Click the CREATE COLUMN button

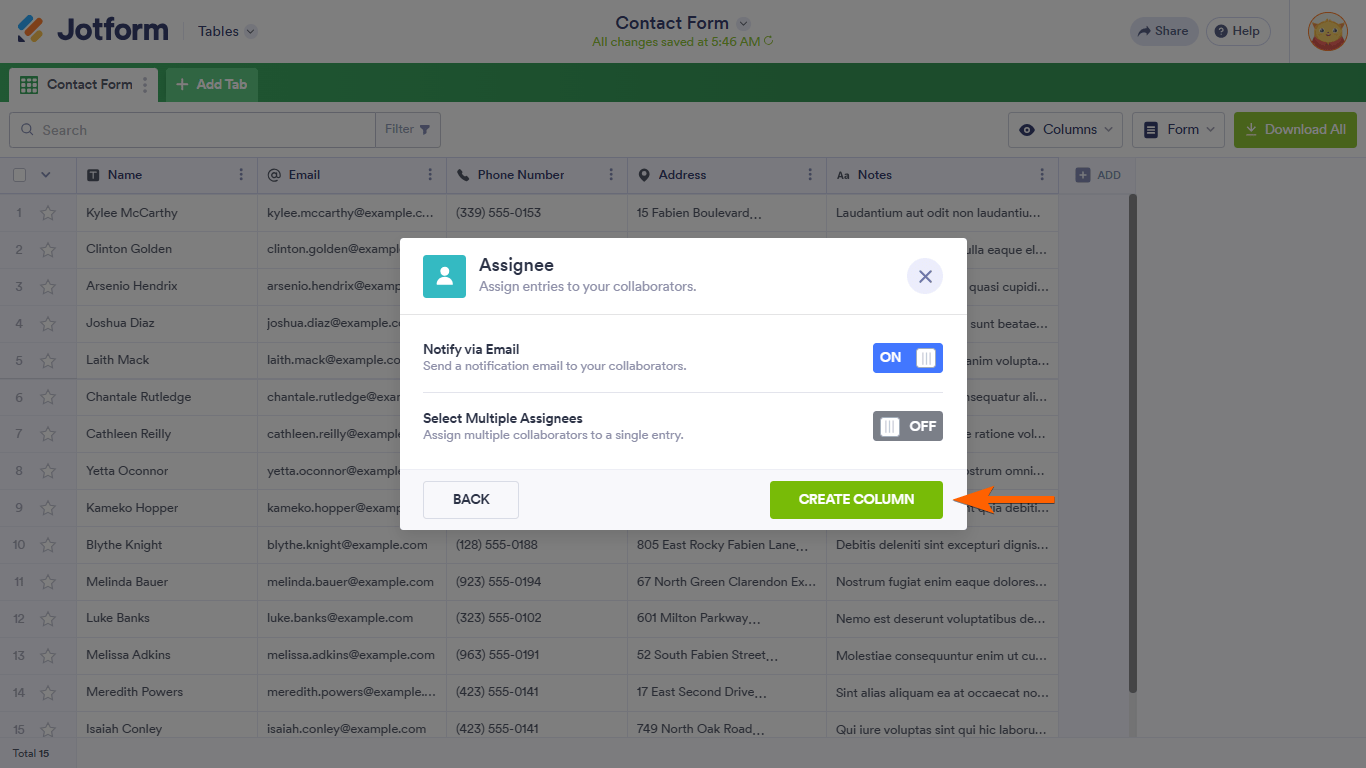click(x=856, y=500)
